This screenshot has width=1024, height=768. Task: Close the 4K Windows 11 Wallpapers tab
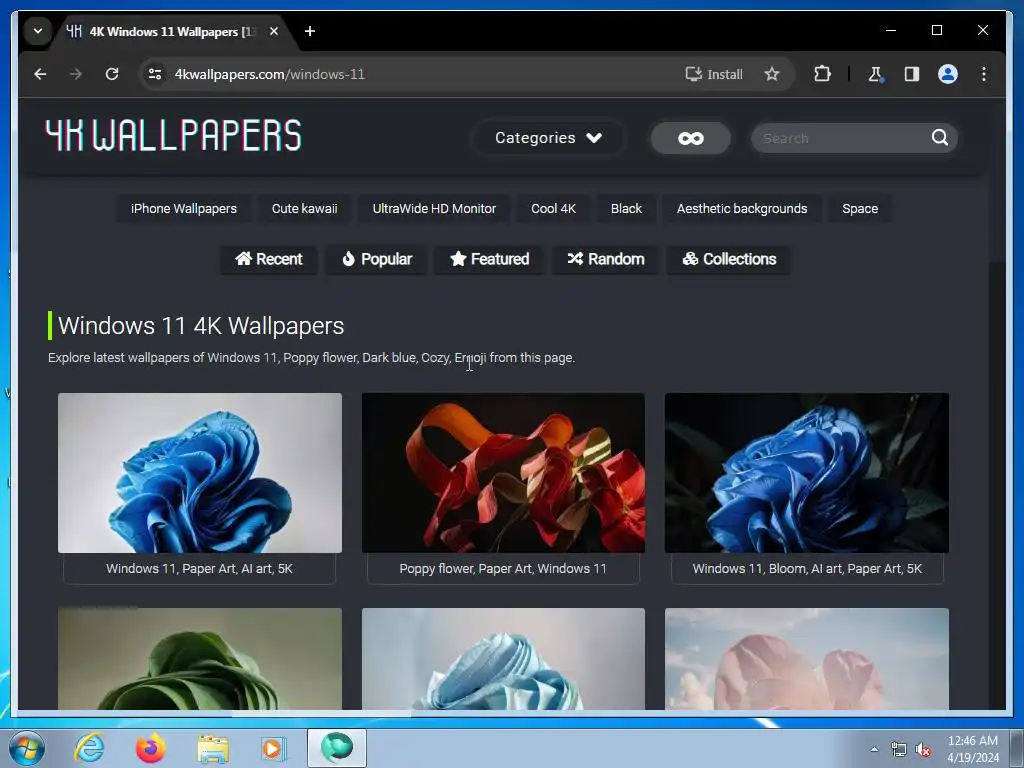(x=274, y=31)
